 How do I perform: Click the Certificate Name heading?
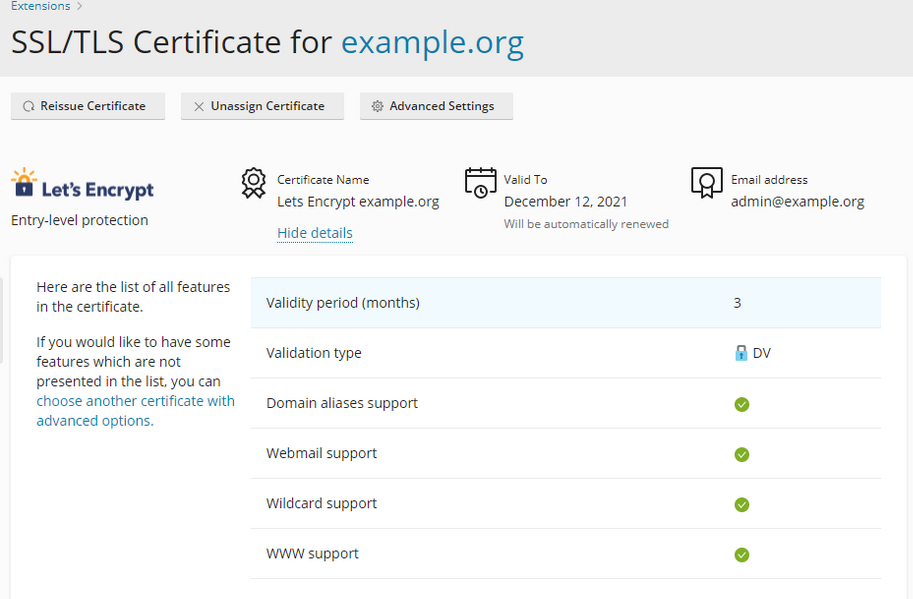(323, 180)
